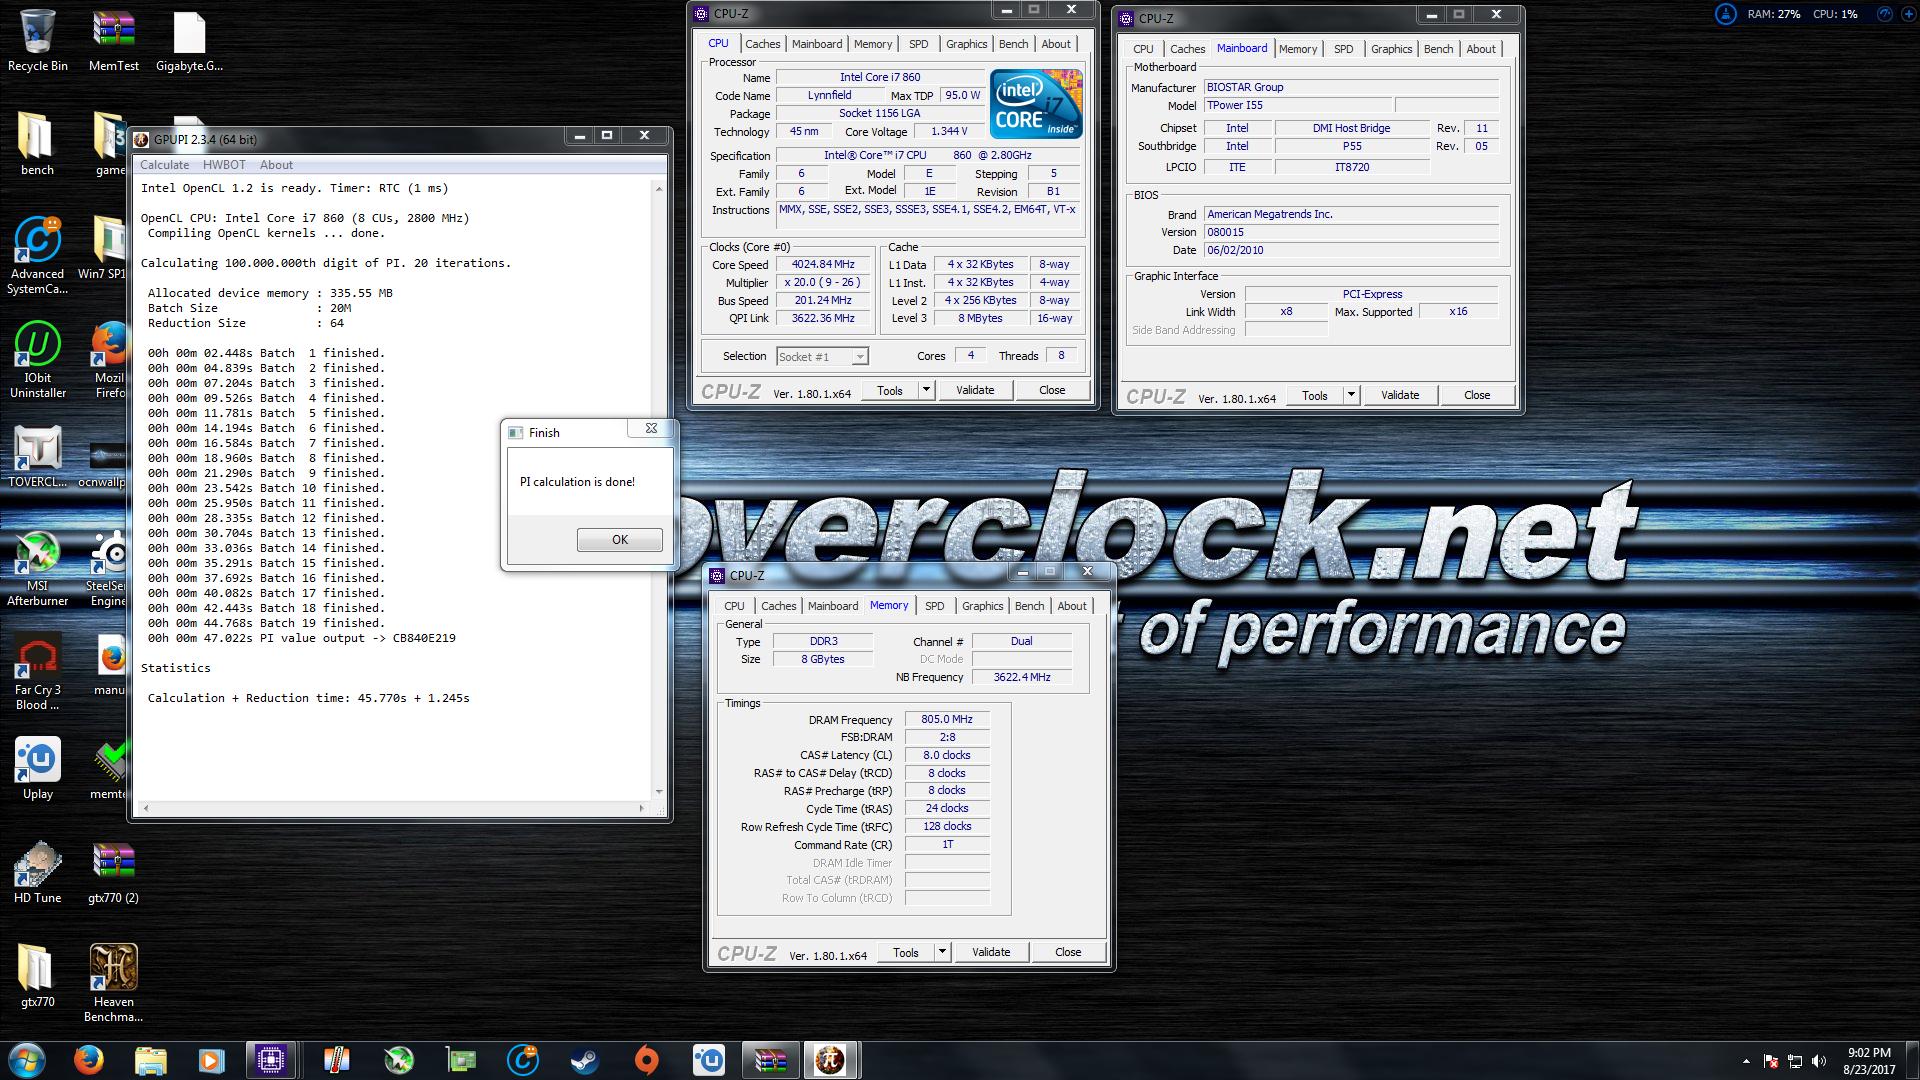Open the volume speaker tray icon
Image resolution: width=1920 pixels, height=1080 pixels.
pyautogui.click(x=1819, y=1061)
